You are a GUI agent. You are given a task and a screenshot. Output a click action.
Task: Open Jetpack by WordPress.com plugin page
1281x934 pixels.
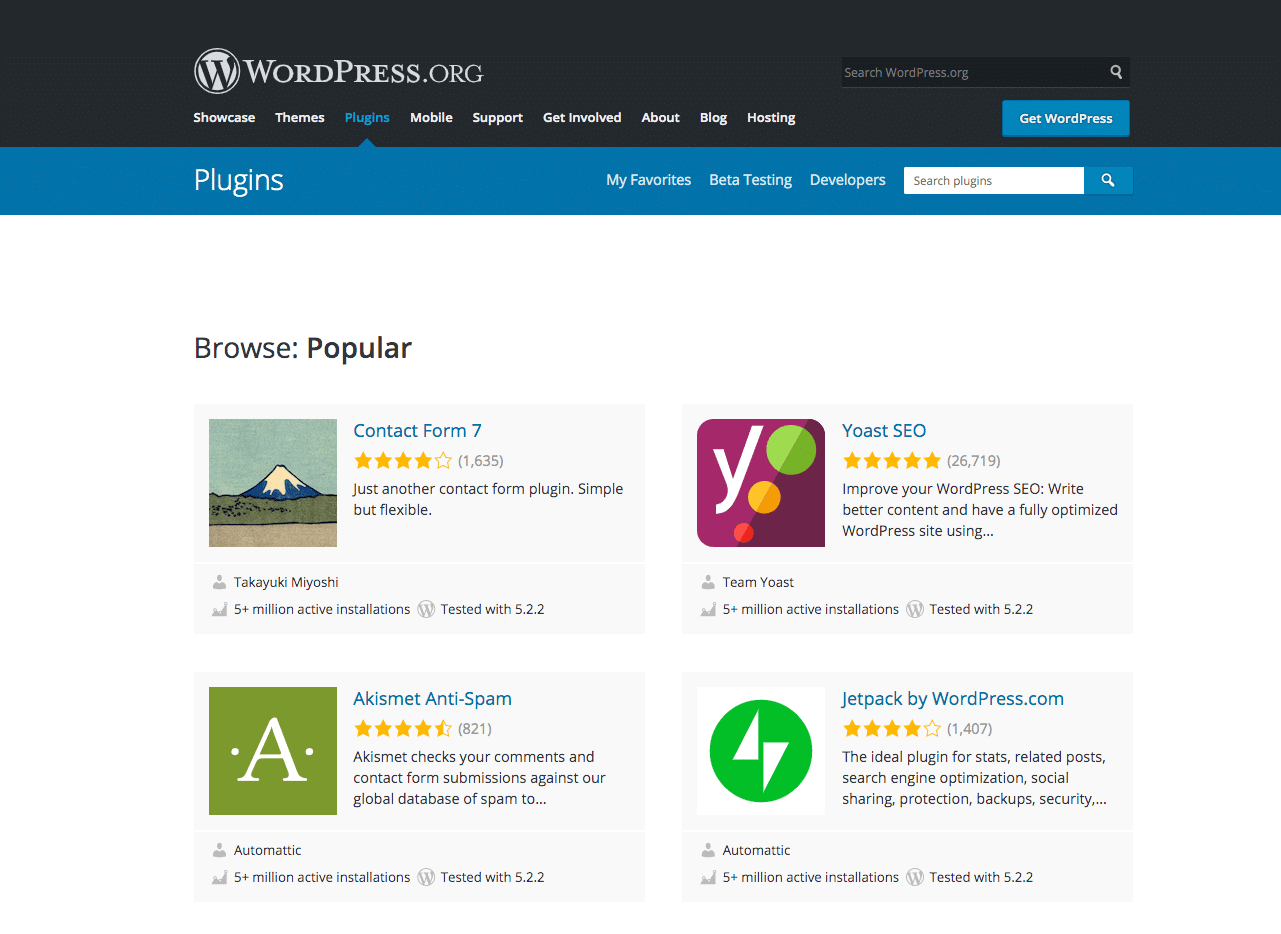(952, 698)
